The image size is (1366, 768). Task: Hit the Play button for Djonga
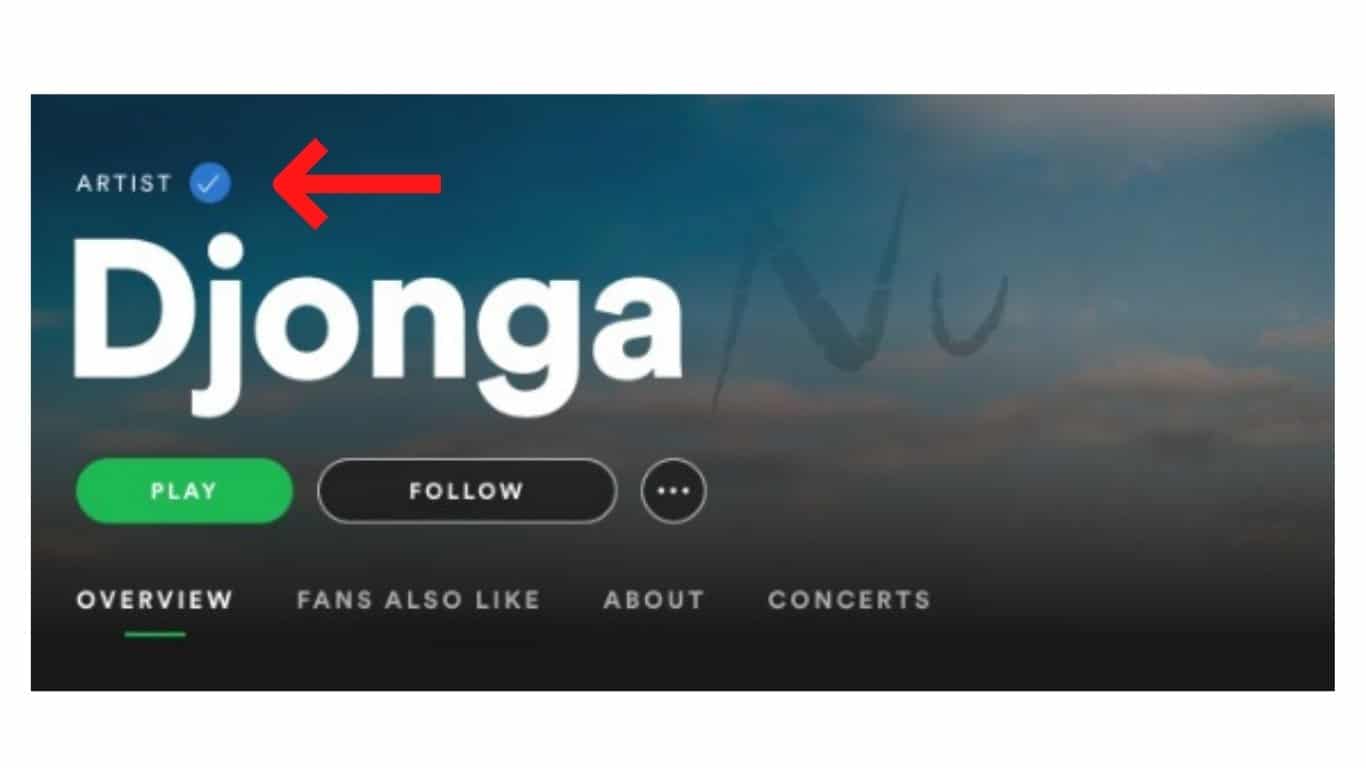(184, 491)
